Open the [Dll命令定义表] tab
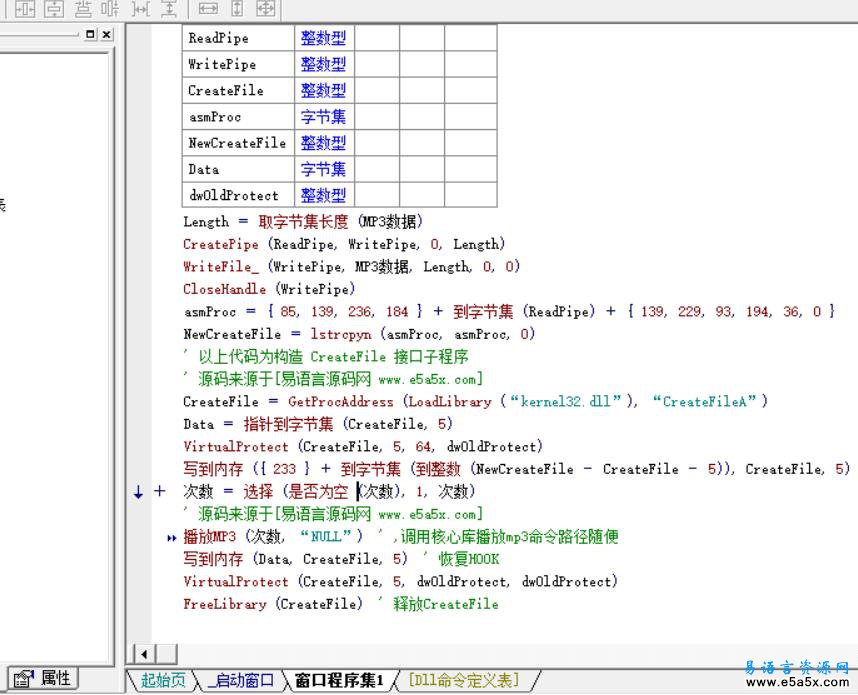Viewport: 858px width, 695px height. (464, 680)
